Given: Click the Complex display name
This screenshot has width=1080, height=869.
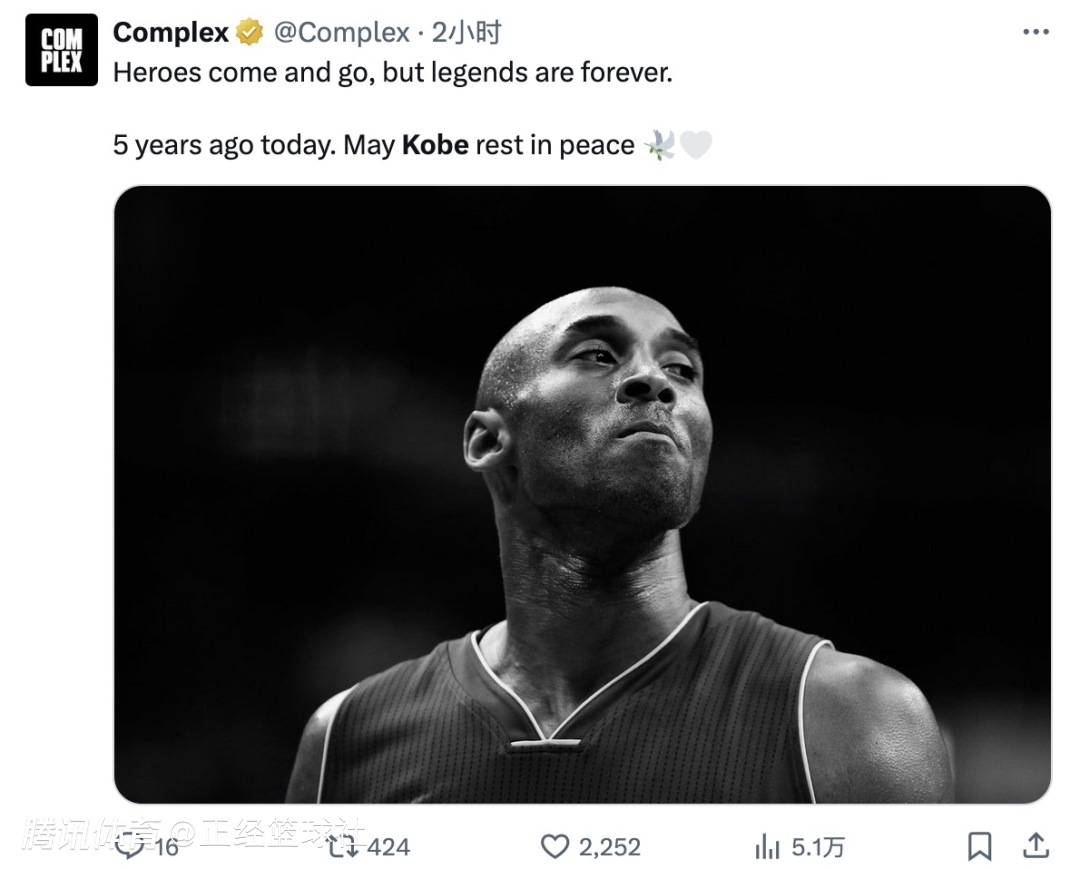Looking at the screenshot, I should (x=170, y=32).
